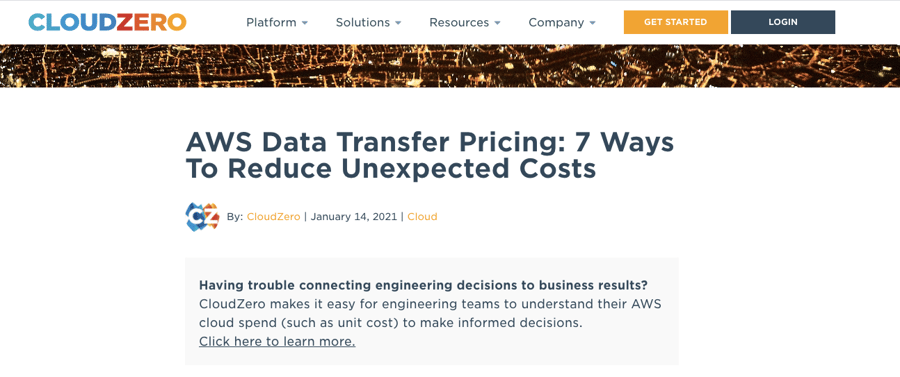The image size is (900, 377).
Task: Expand the Company dropdown arrow
Action: 592,23
